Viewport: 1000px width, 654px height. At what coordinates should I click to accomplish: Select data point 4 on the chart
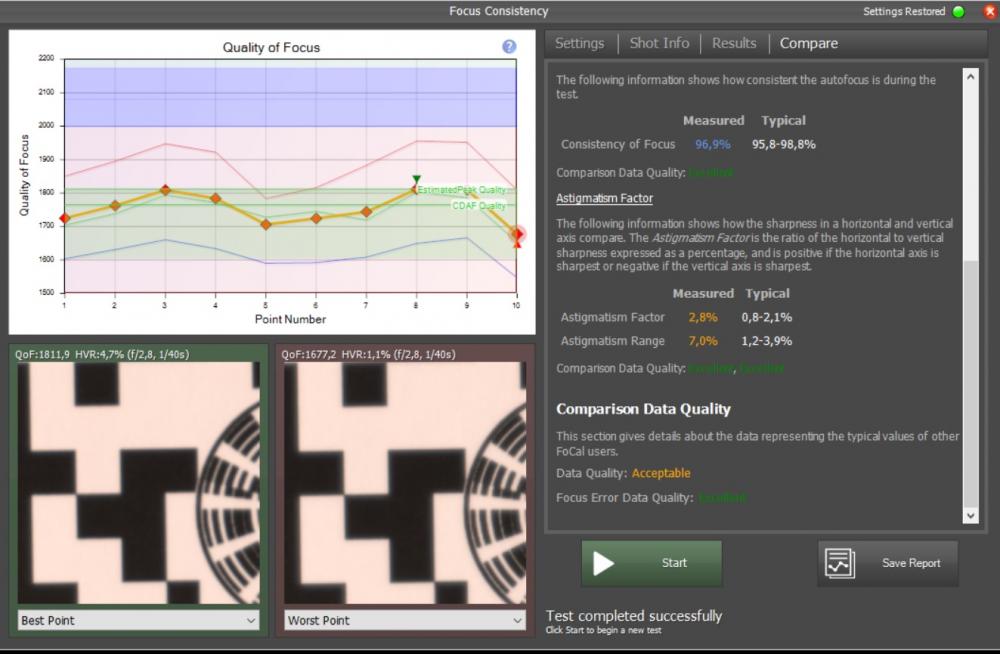216,198
